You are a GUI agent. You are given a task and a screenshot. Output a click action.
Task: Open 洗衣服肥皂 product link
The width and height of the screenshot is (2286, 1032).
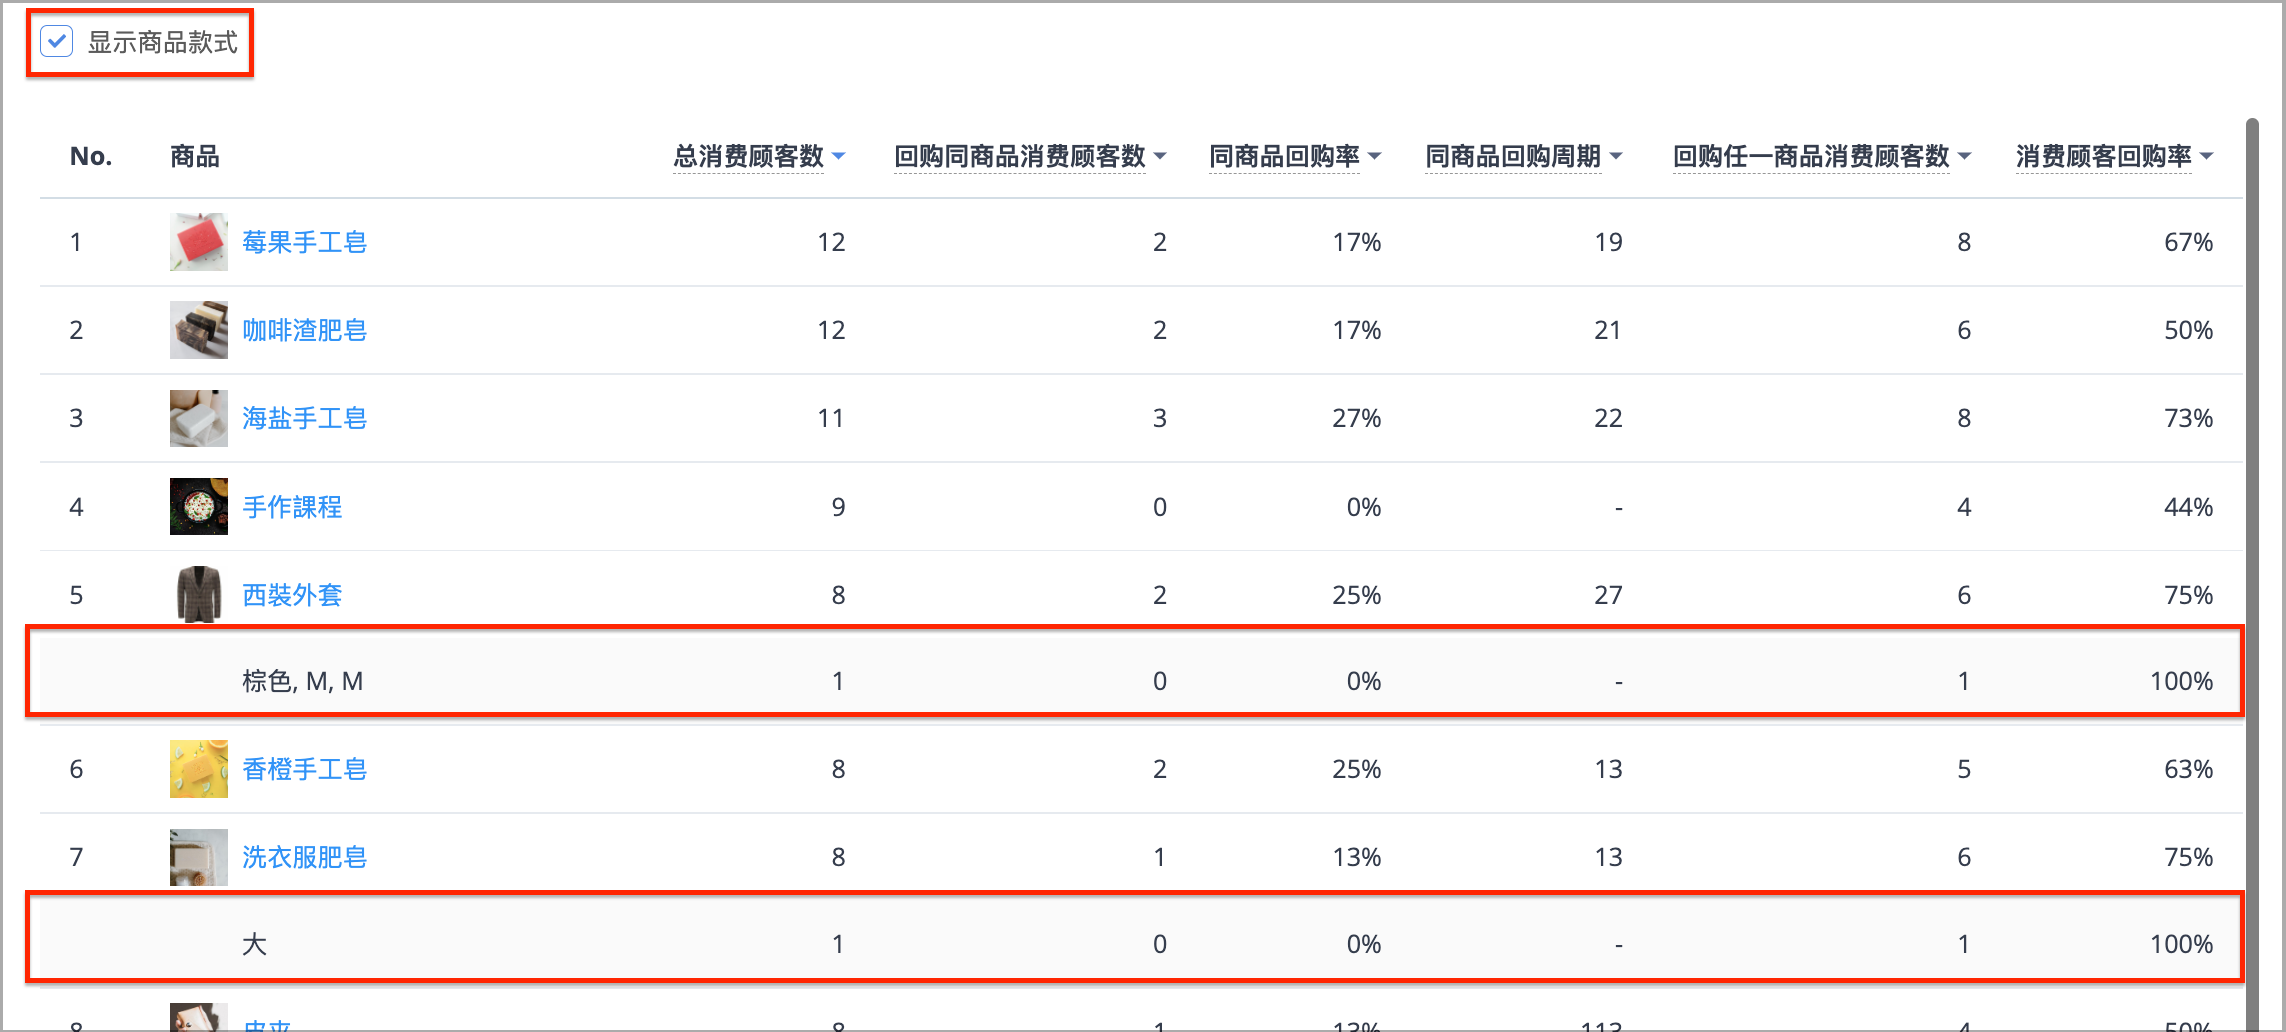[304, 857]
